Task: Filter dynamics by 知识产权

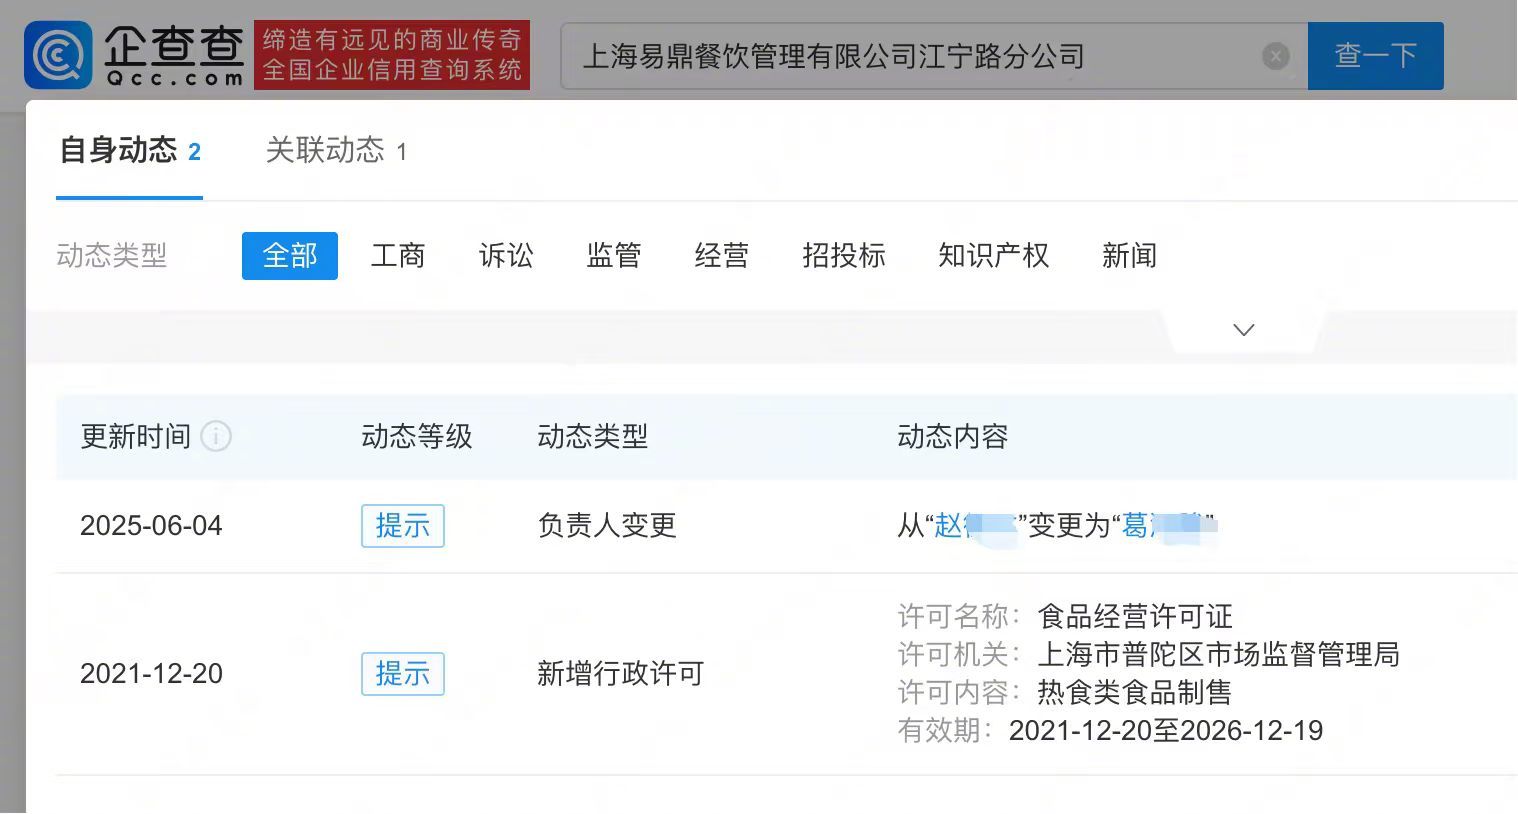Action: [x=994, y=256]
